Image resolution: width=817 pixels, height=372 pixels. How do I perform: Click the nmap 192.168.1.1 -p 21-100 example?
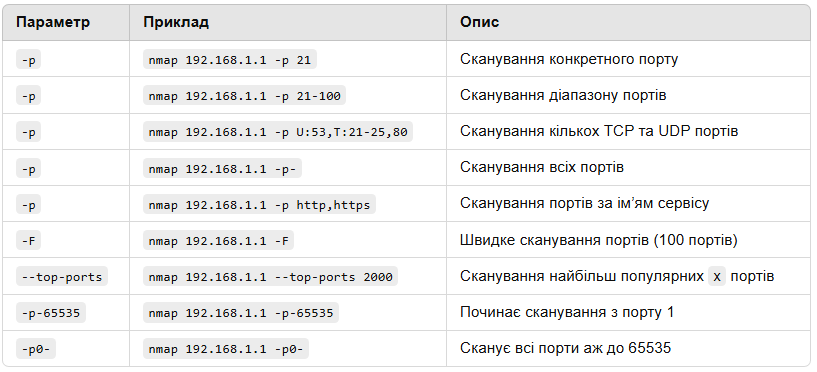click(x=244, y=96)
